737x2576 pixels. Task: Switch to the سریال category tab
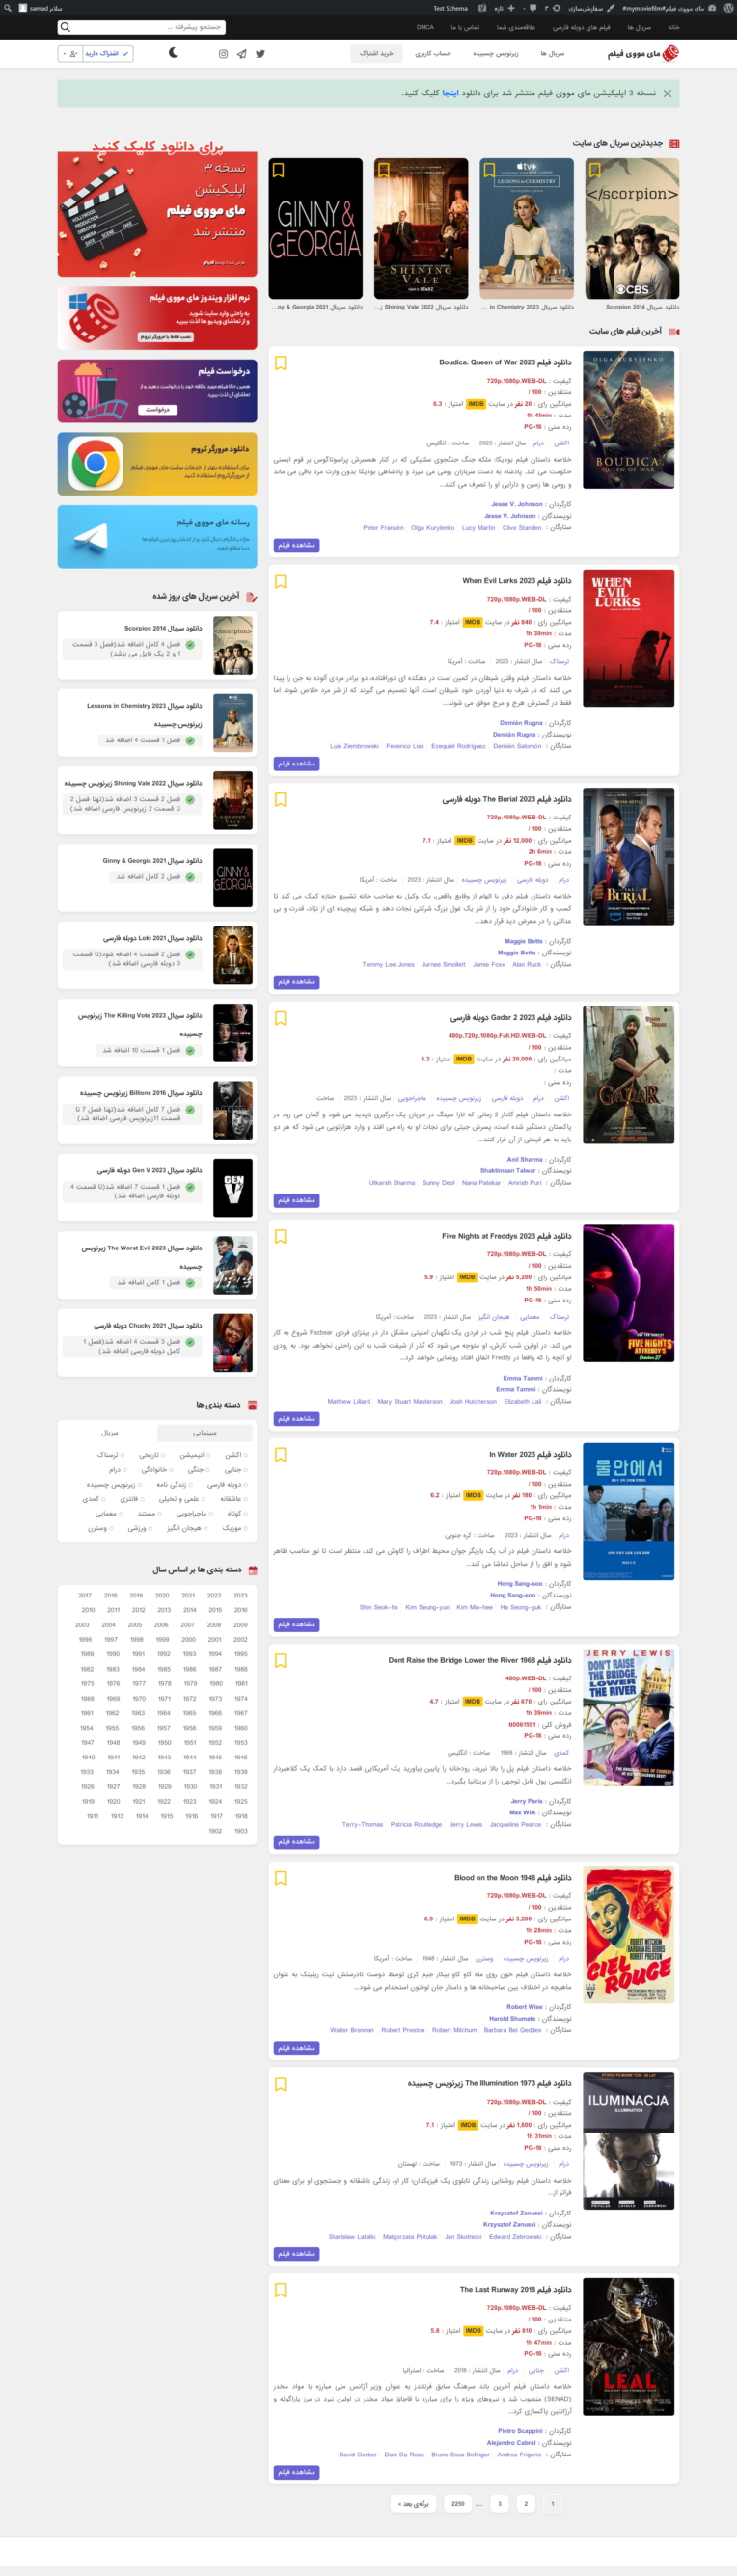(x=110, y=1432)
